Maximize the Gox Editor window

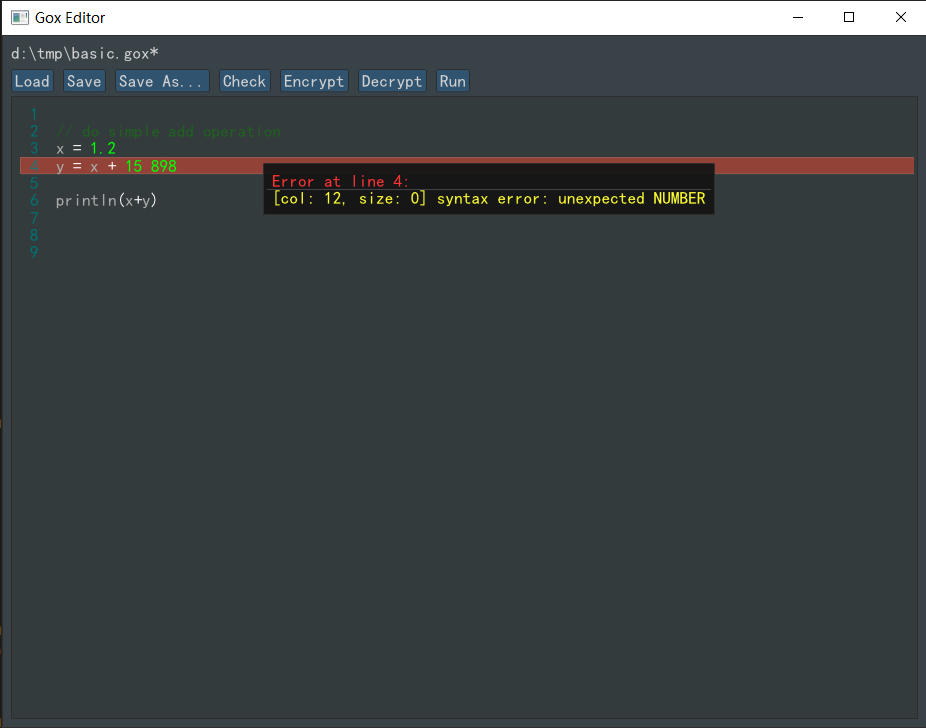click(x=849, y=17)
